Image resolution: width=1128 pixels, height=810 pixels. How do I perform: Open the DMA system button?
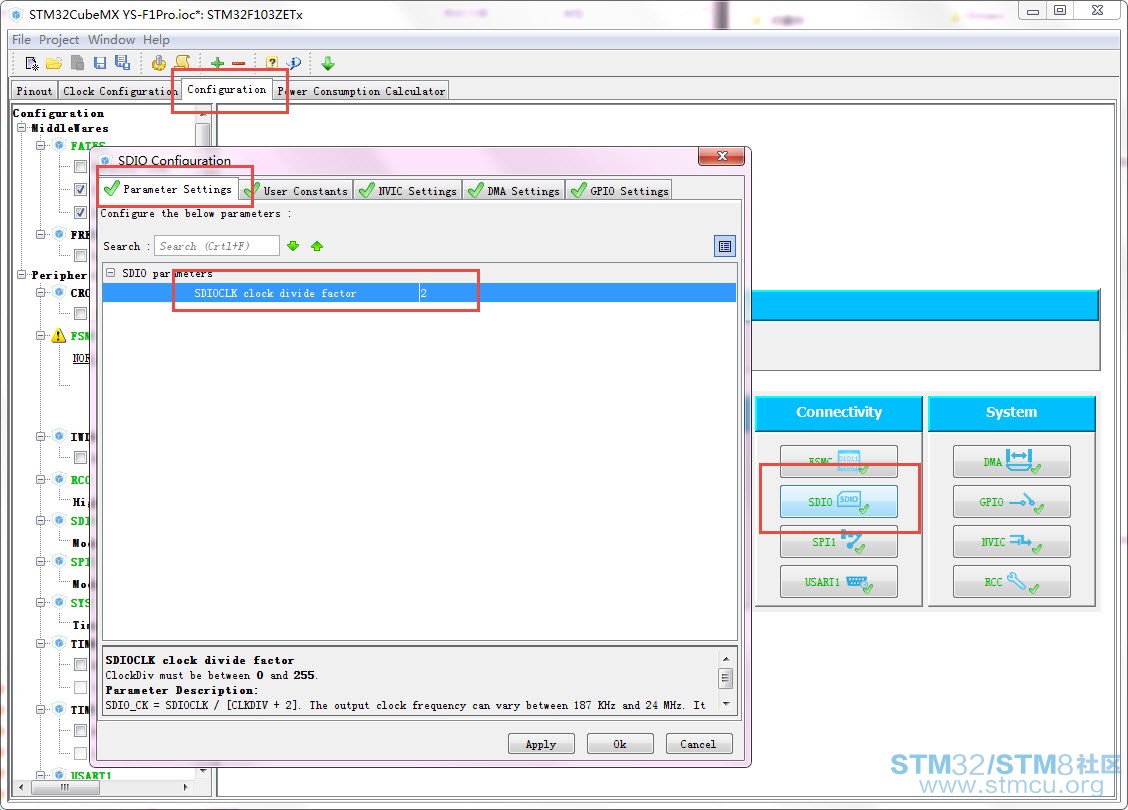(1011, 461)
